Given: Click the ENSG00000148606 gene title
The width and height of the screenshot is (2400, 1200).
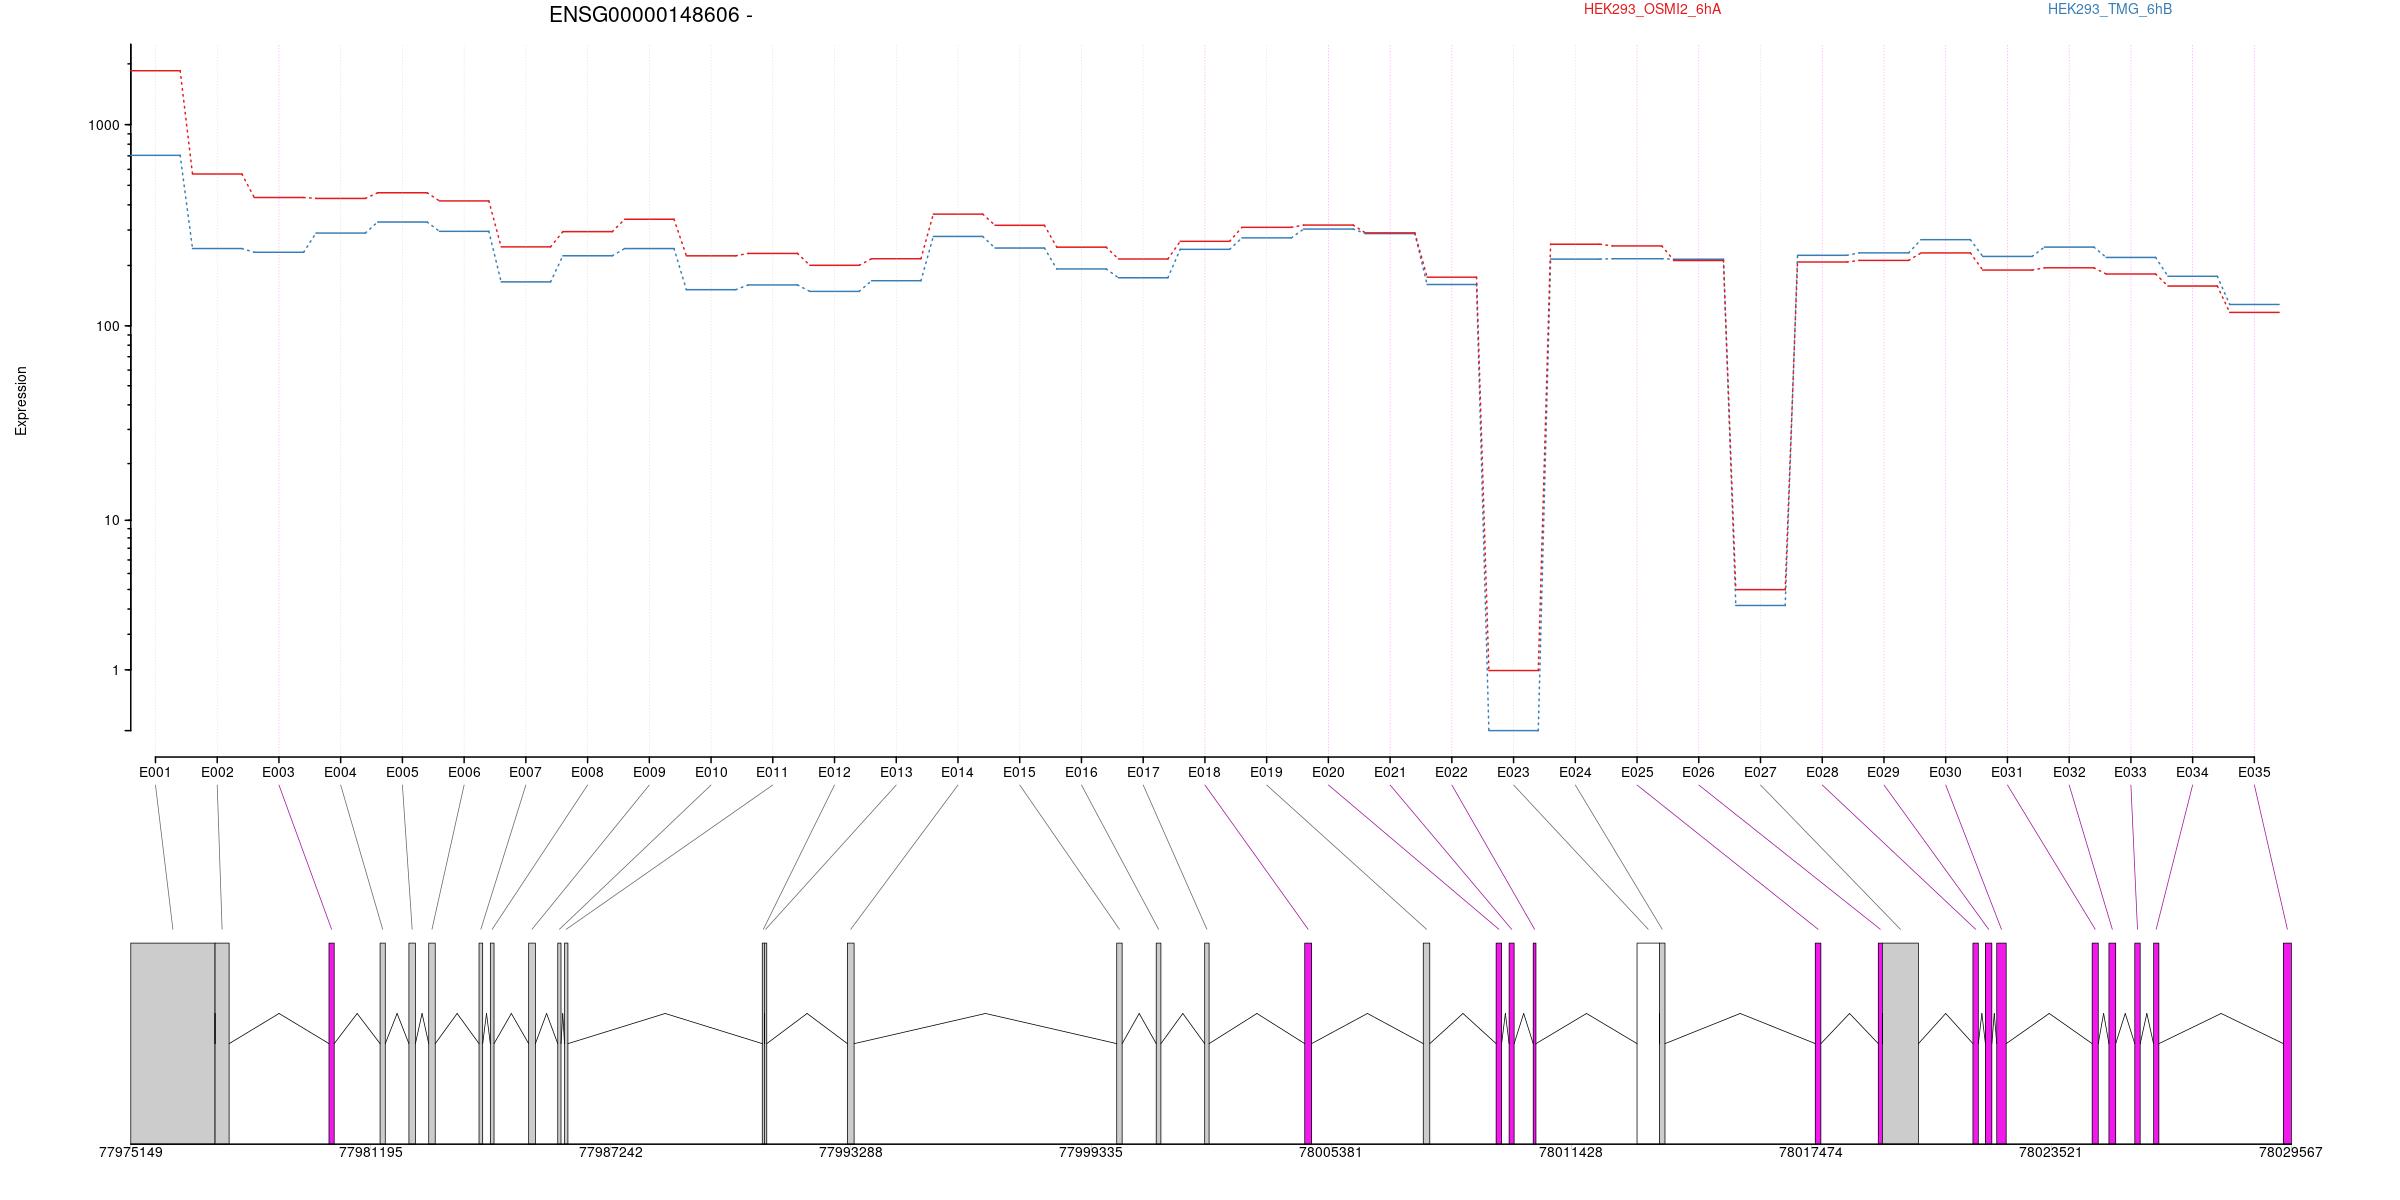Looking at the screenshot, I should point(651,15).
